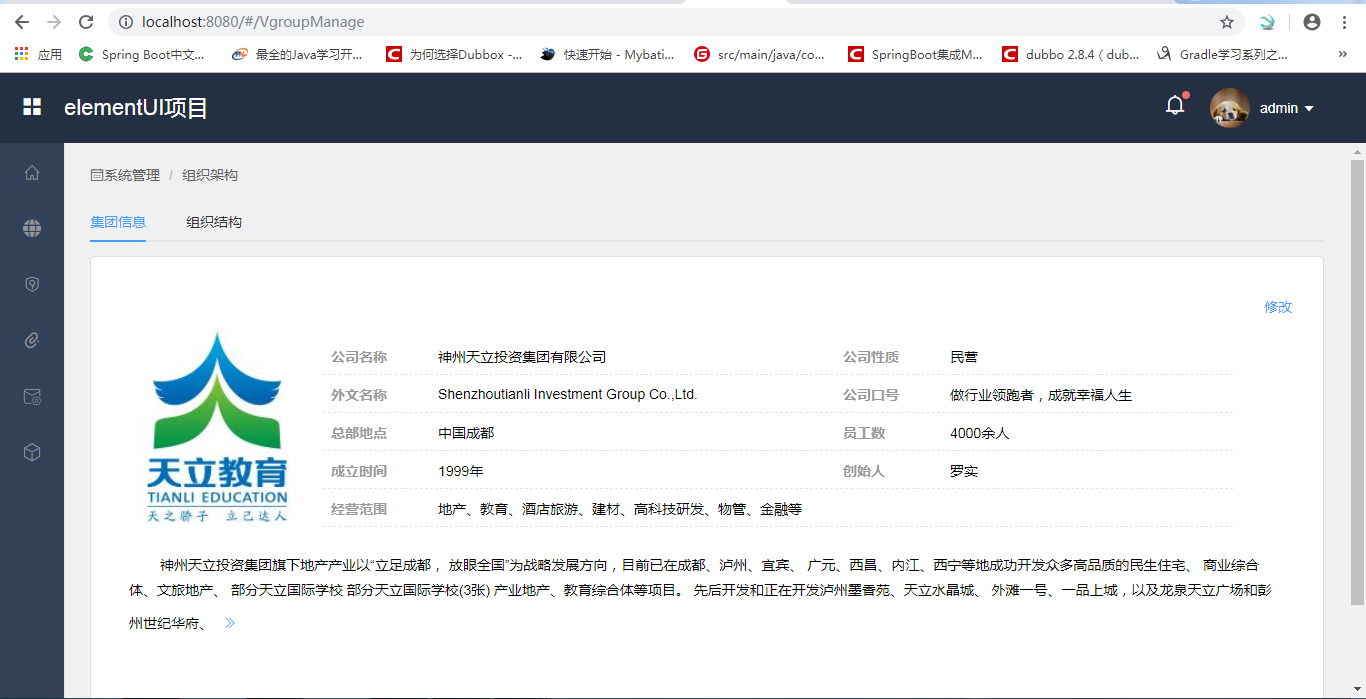Switch to the 组织结构 tab
This screenshot has height=699, width=1366.
click(214, 222)
